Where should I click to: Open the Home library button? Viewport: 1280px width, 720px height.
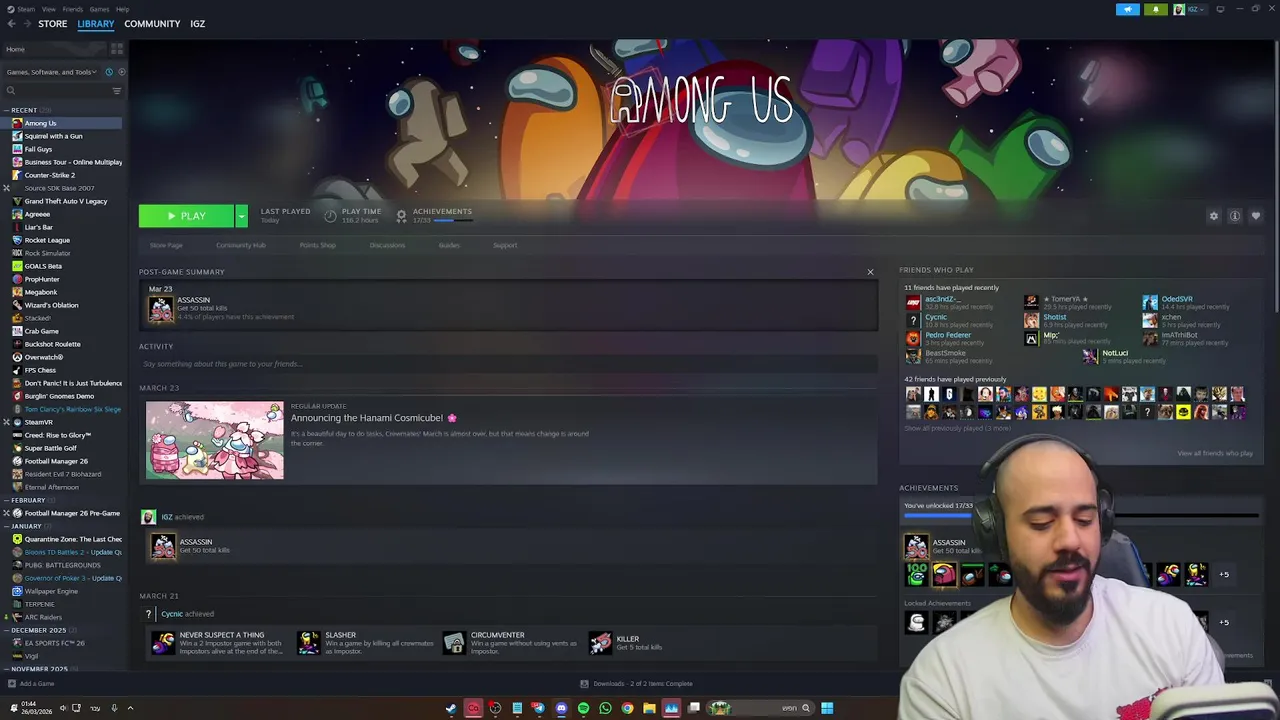(55, 49)
